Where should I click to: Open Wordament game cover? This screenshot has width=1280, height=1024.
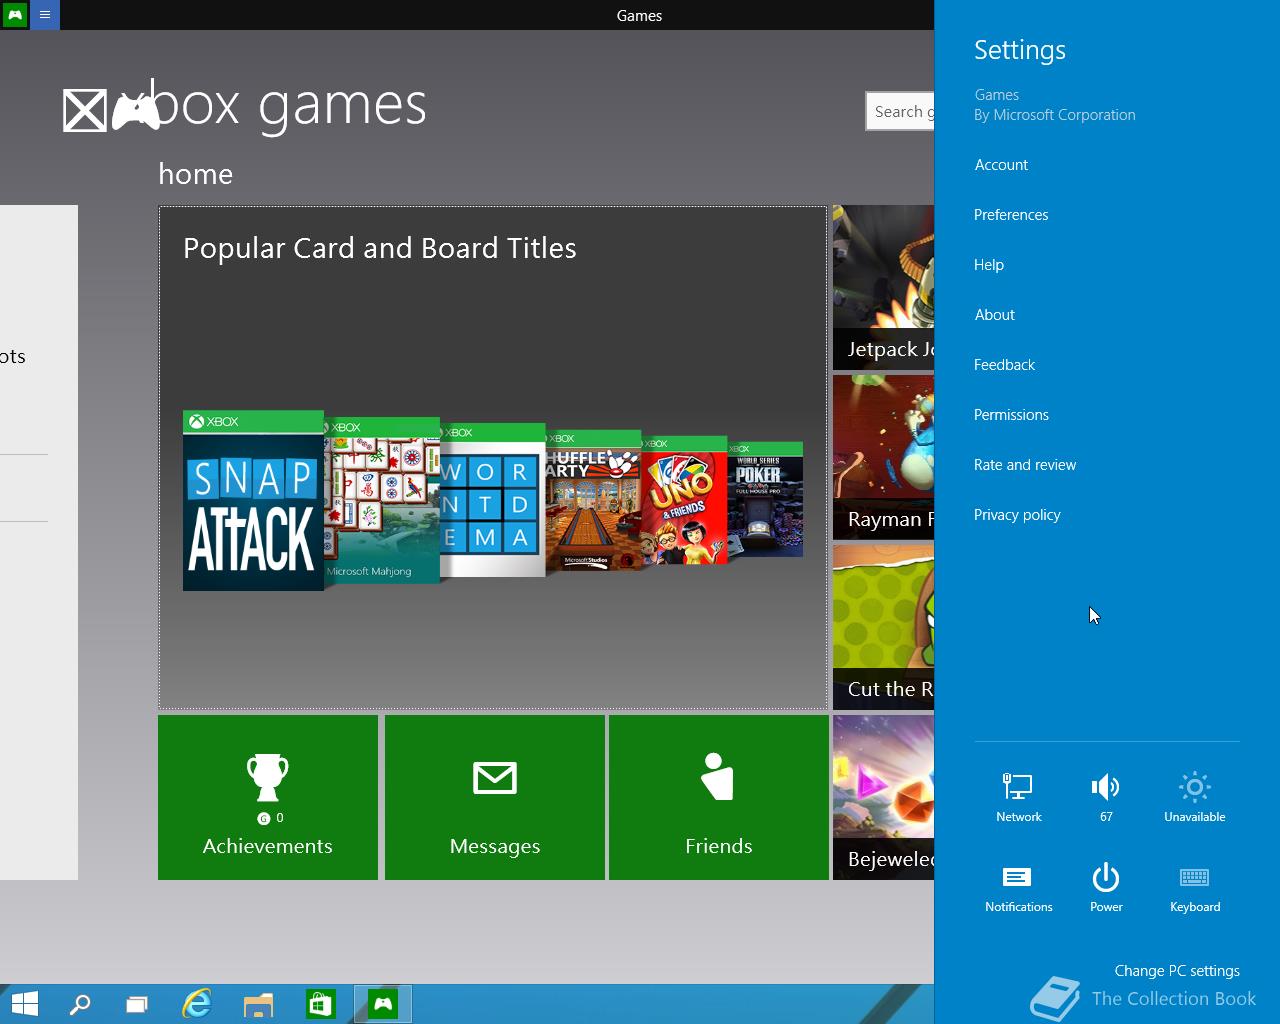(493, 500)
